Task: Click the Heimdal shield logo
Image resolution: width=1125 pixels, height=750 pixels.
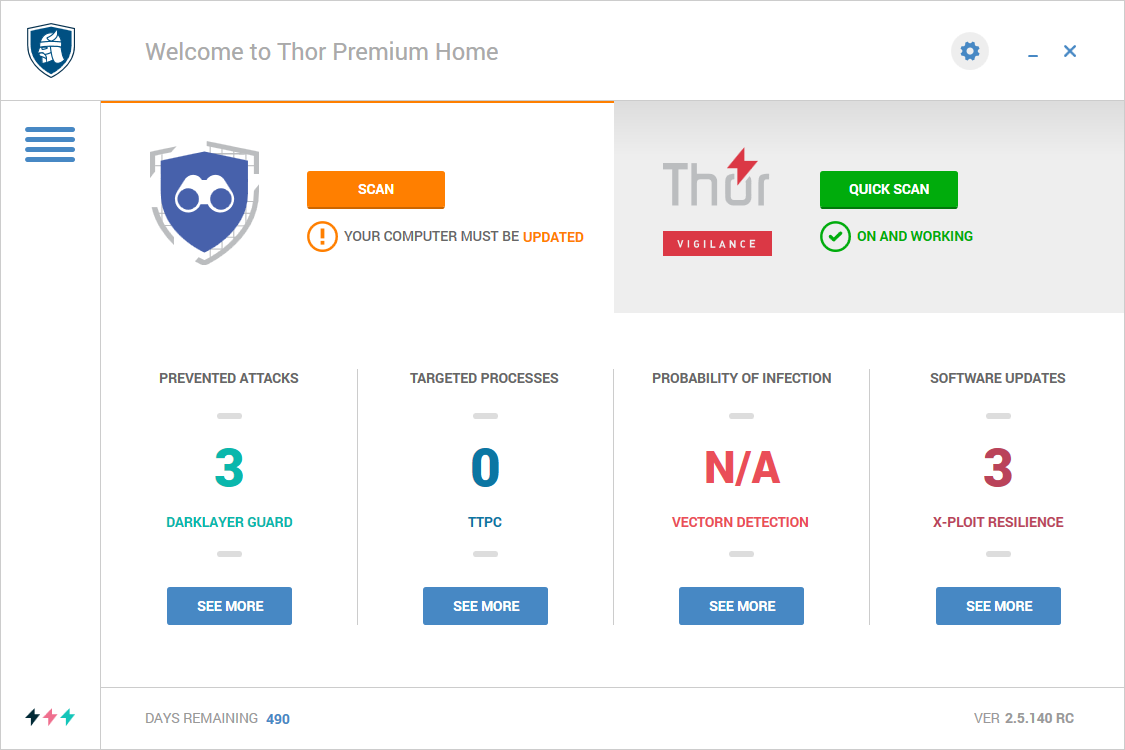Action: (51, 50)
